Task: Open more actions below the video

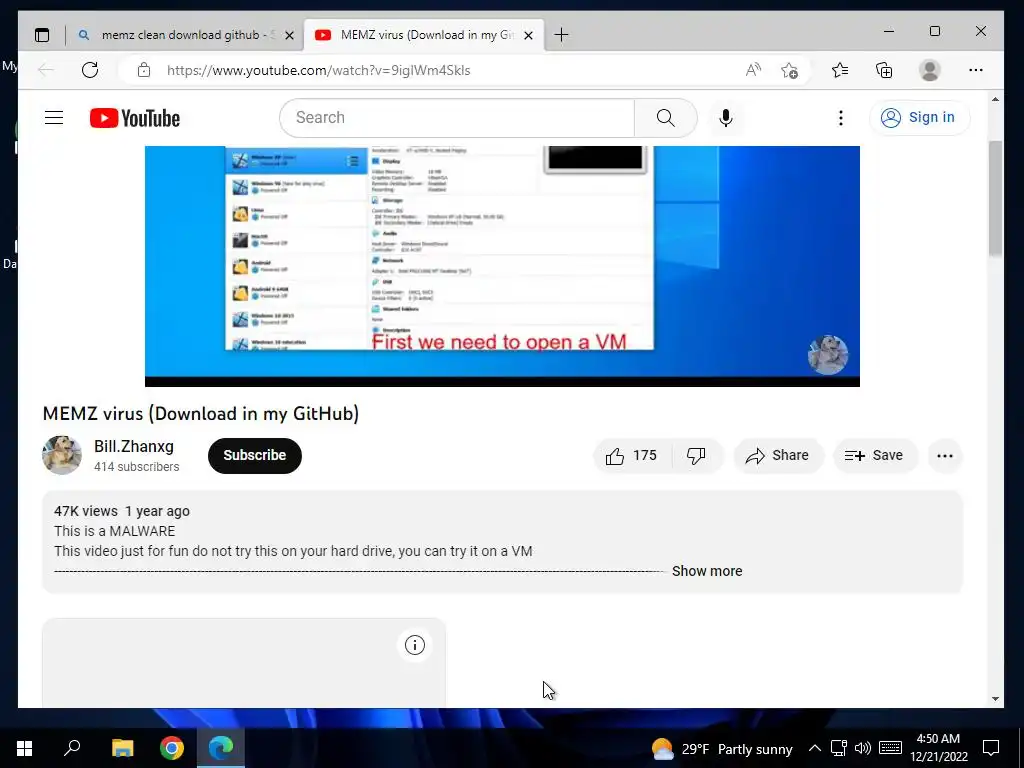Action: point(945,456)
